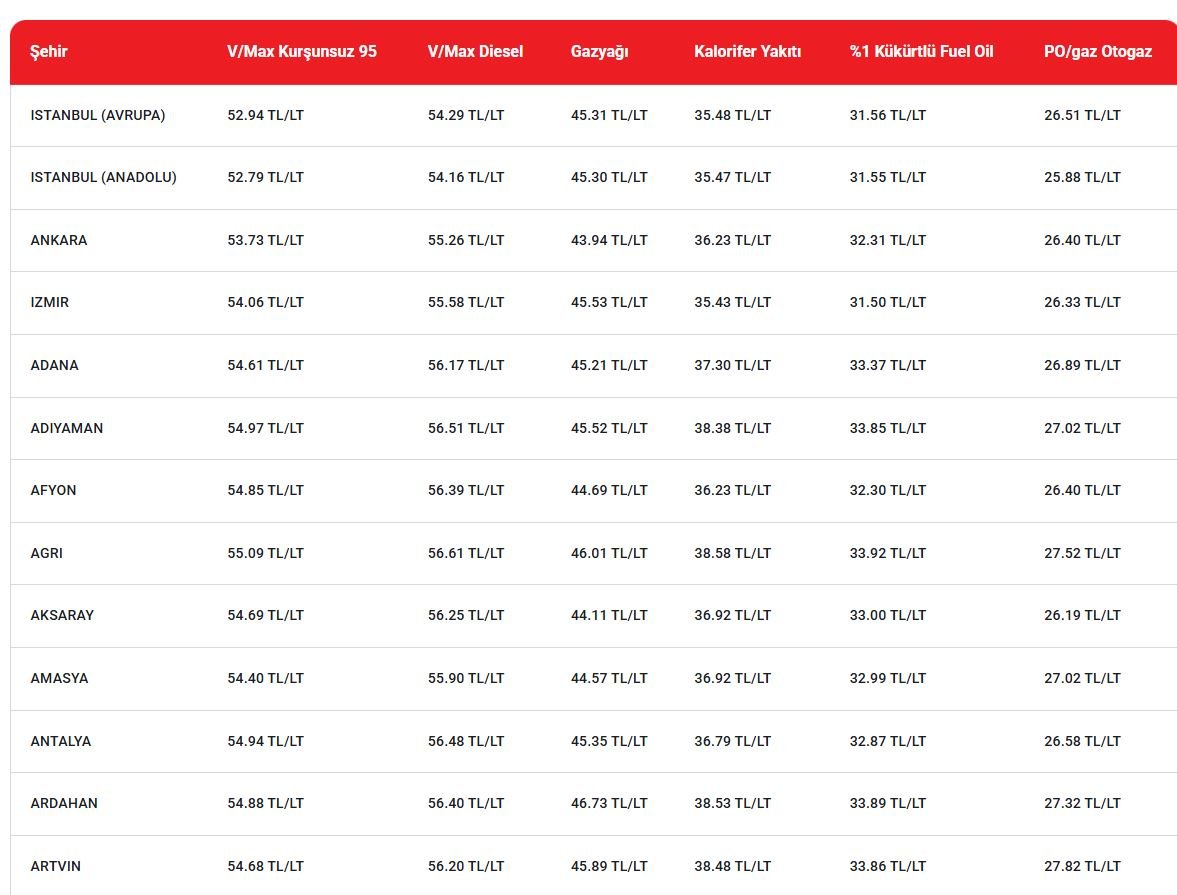Click the PO/gaz Otogaz column header

1097,52
